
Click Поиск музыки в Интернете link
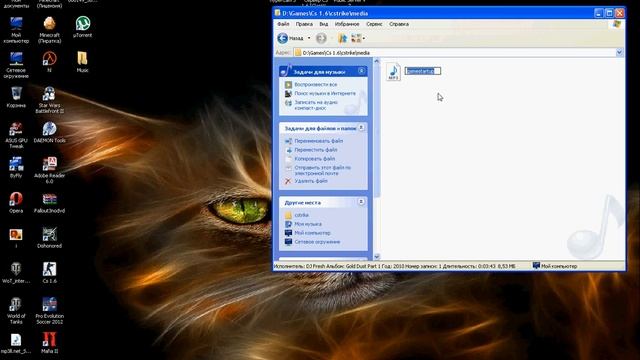(x=325, y=93)
